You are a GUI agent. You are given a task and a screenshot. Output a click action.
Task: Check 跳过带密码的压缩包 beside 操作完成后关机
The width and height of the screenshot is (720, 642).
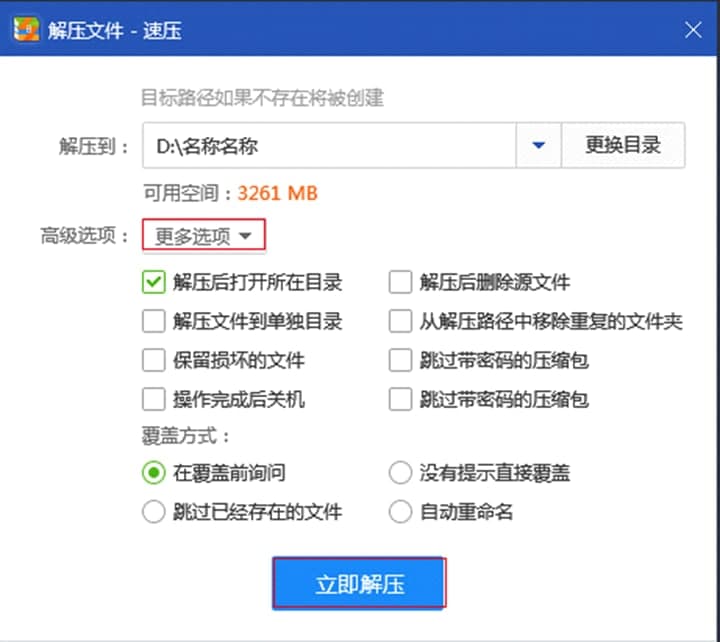point(400,400)
